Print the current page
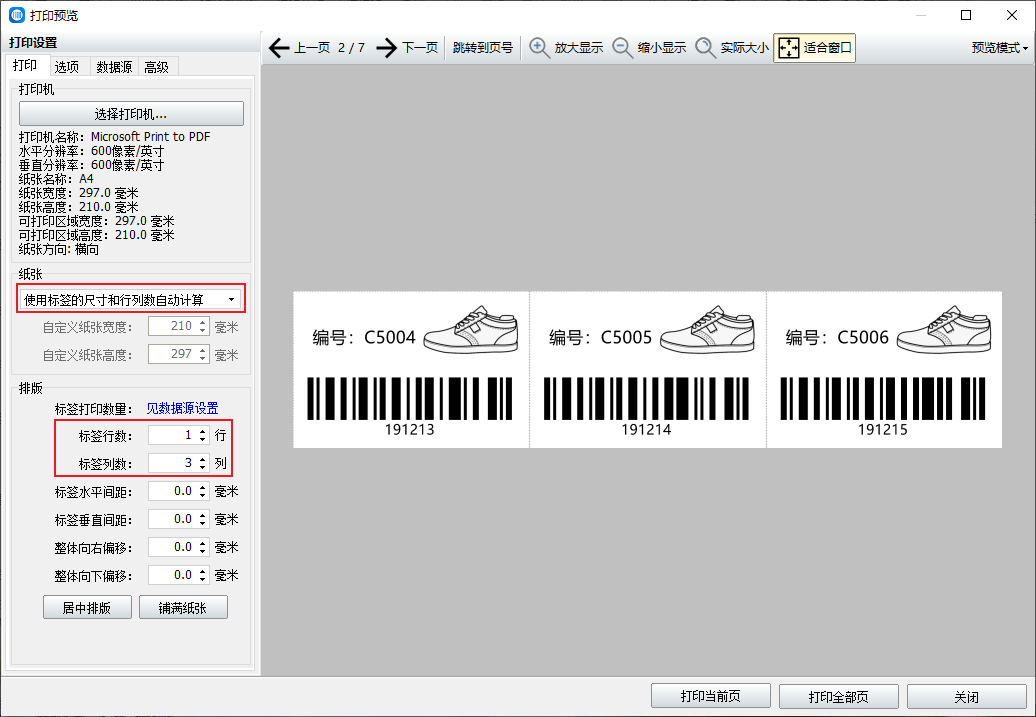 coord(711,697)
